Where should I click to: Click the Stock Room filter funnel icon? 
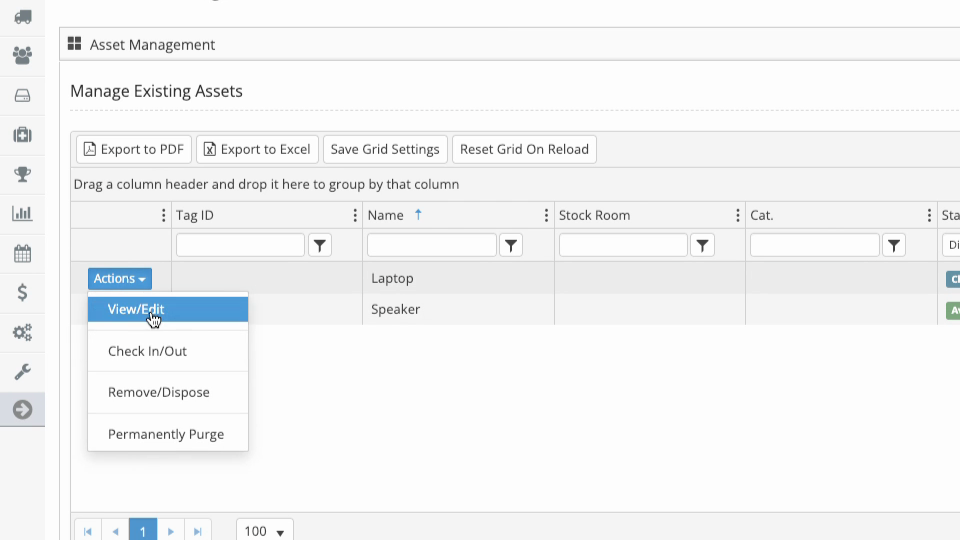(702, 246)
